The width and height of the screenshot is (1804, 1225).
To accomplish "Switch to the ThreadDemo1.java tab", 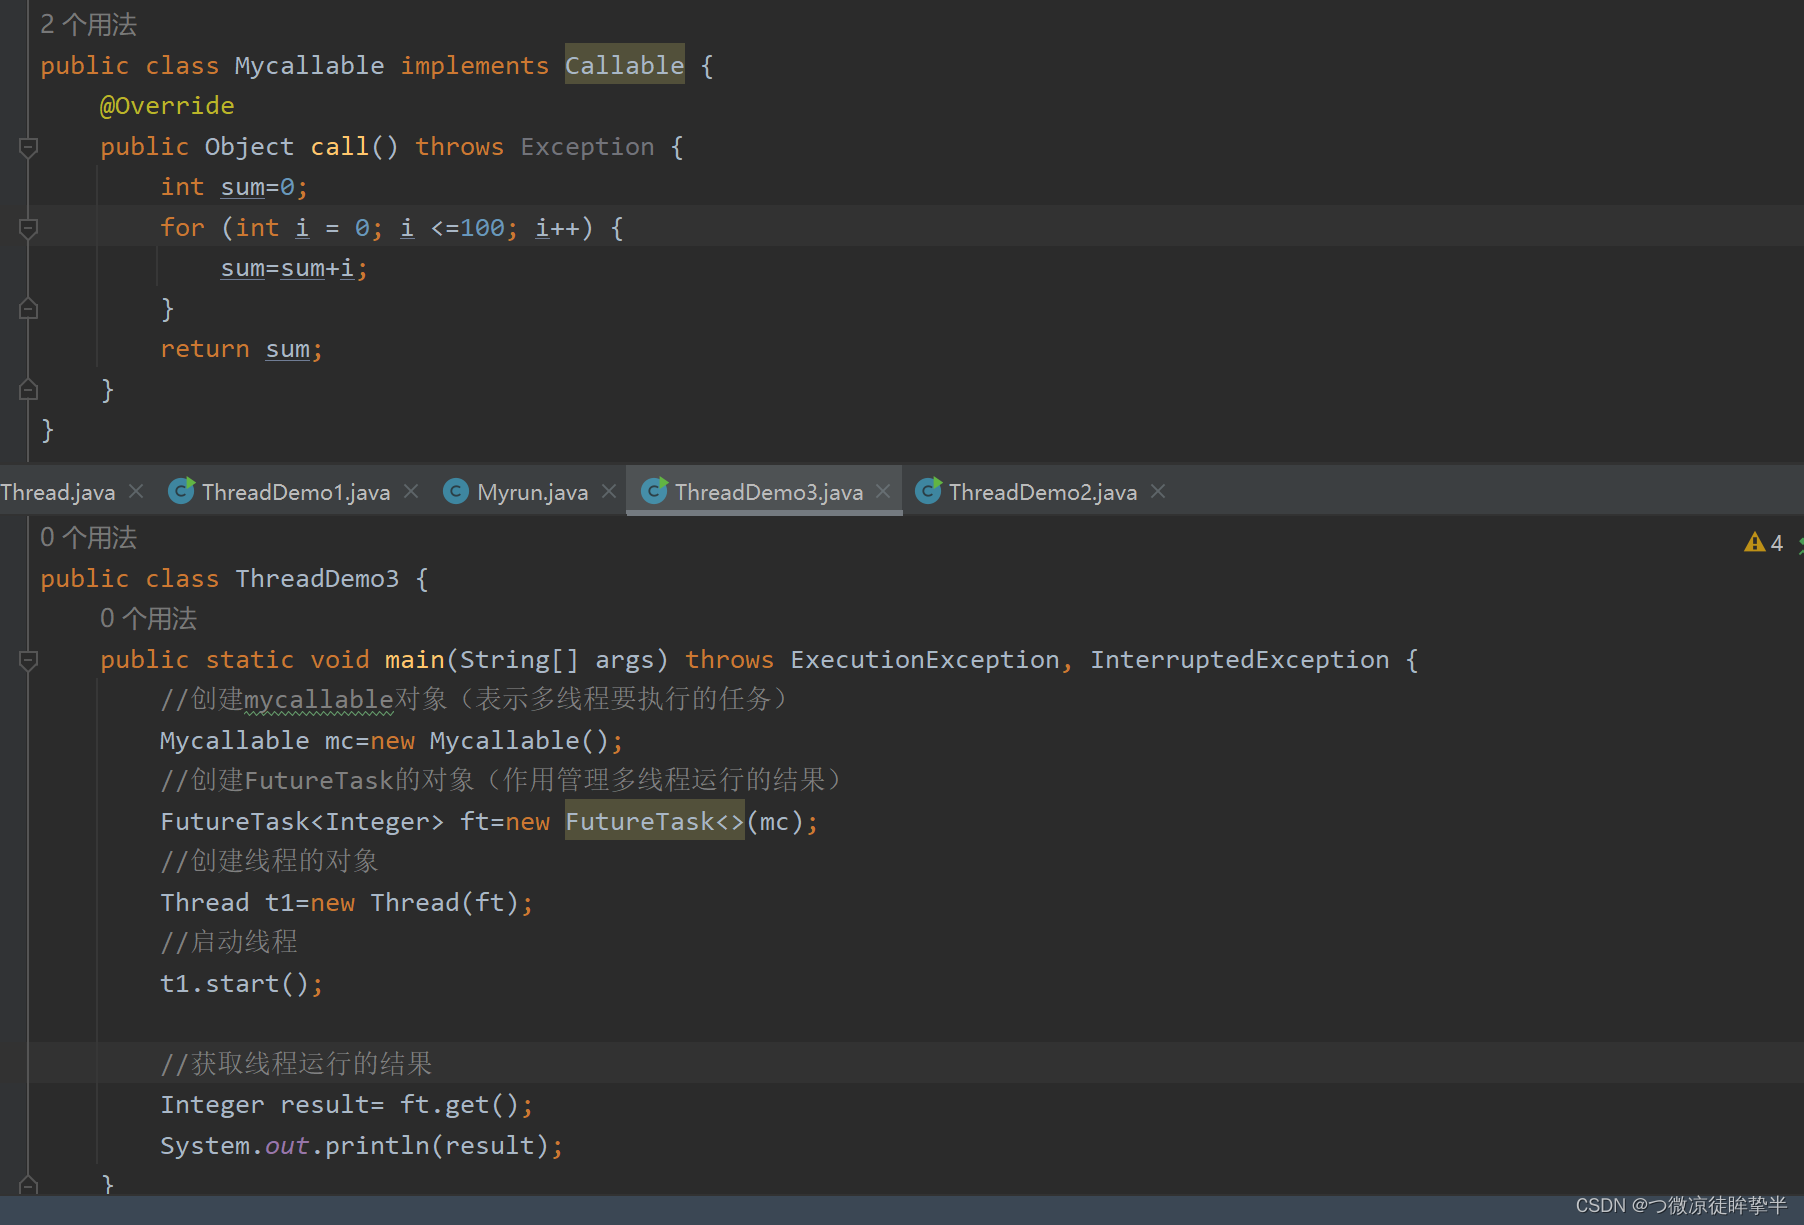I will (x=295, y=492).
